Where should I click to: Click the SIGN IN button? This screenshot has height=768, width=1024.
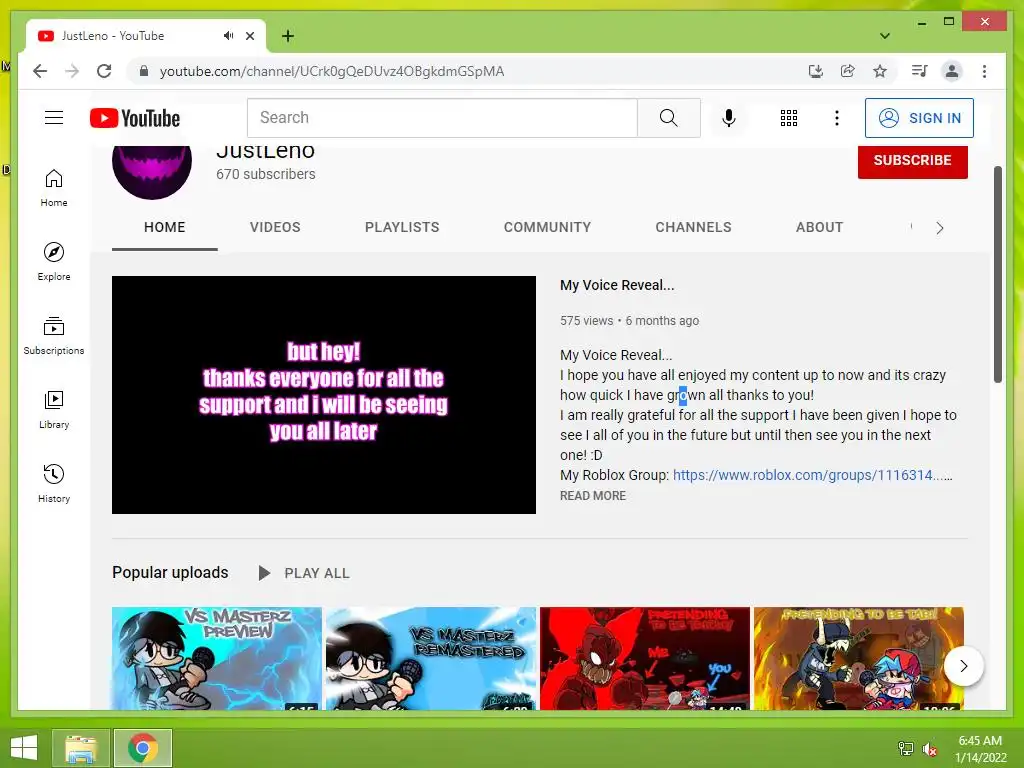920,118
